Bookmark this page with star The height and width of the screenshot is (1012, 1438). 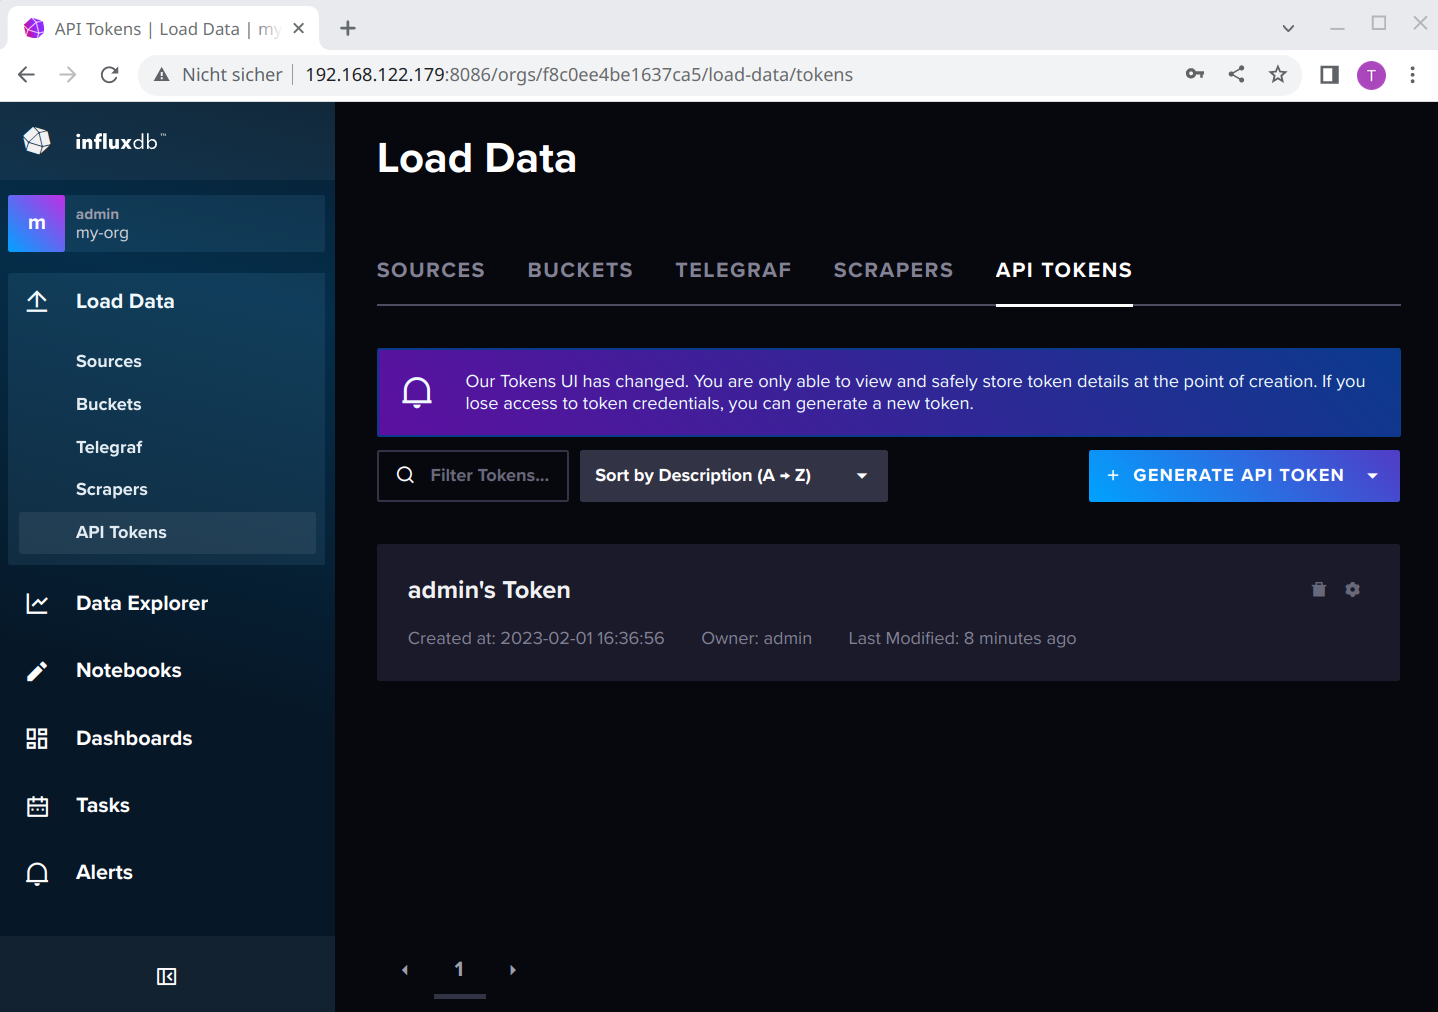pyautogui.click(x=1278, y=74)
